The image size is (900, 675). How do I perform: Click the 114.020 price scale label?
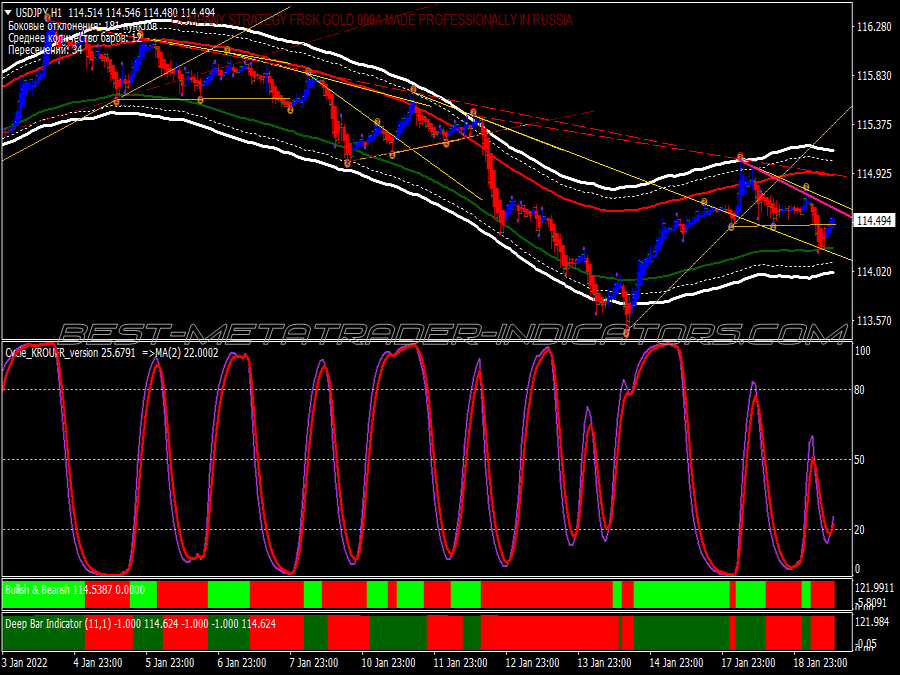pyautogui.click(x=874, y=271)
